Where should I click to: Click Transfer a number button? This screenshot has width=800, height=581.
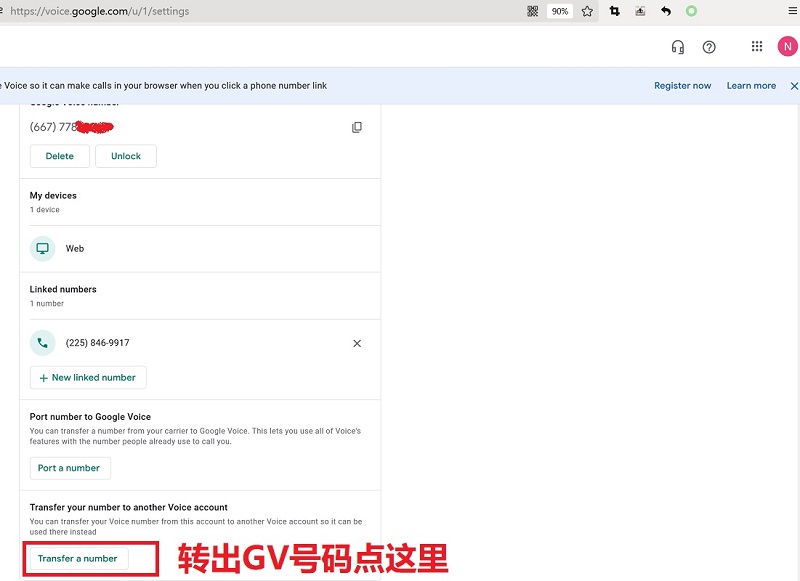pyautogui.click(x=79, y=559)
